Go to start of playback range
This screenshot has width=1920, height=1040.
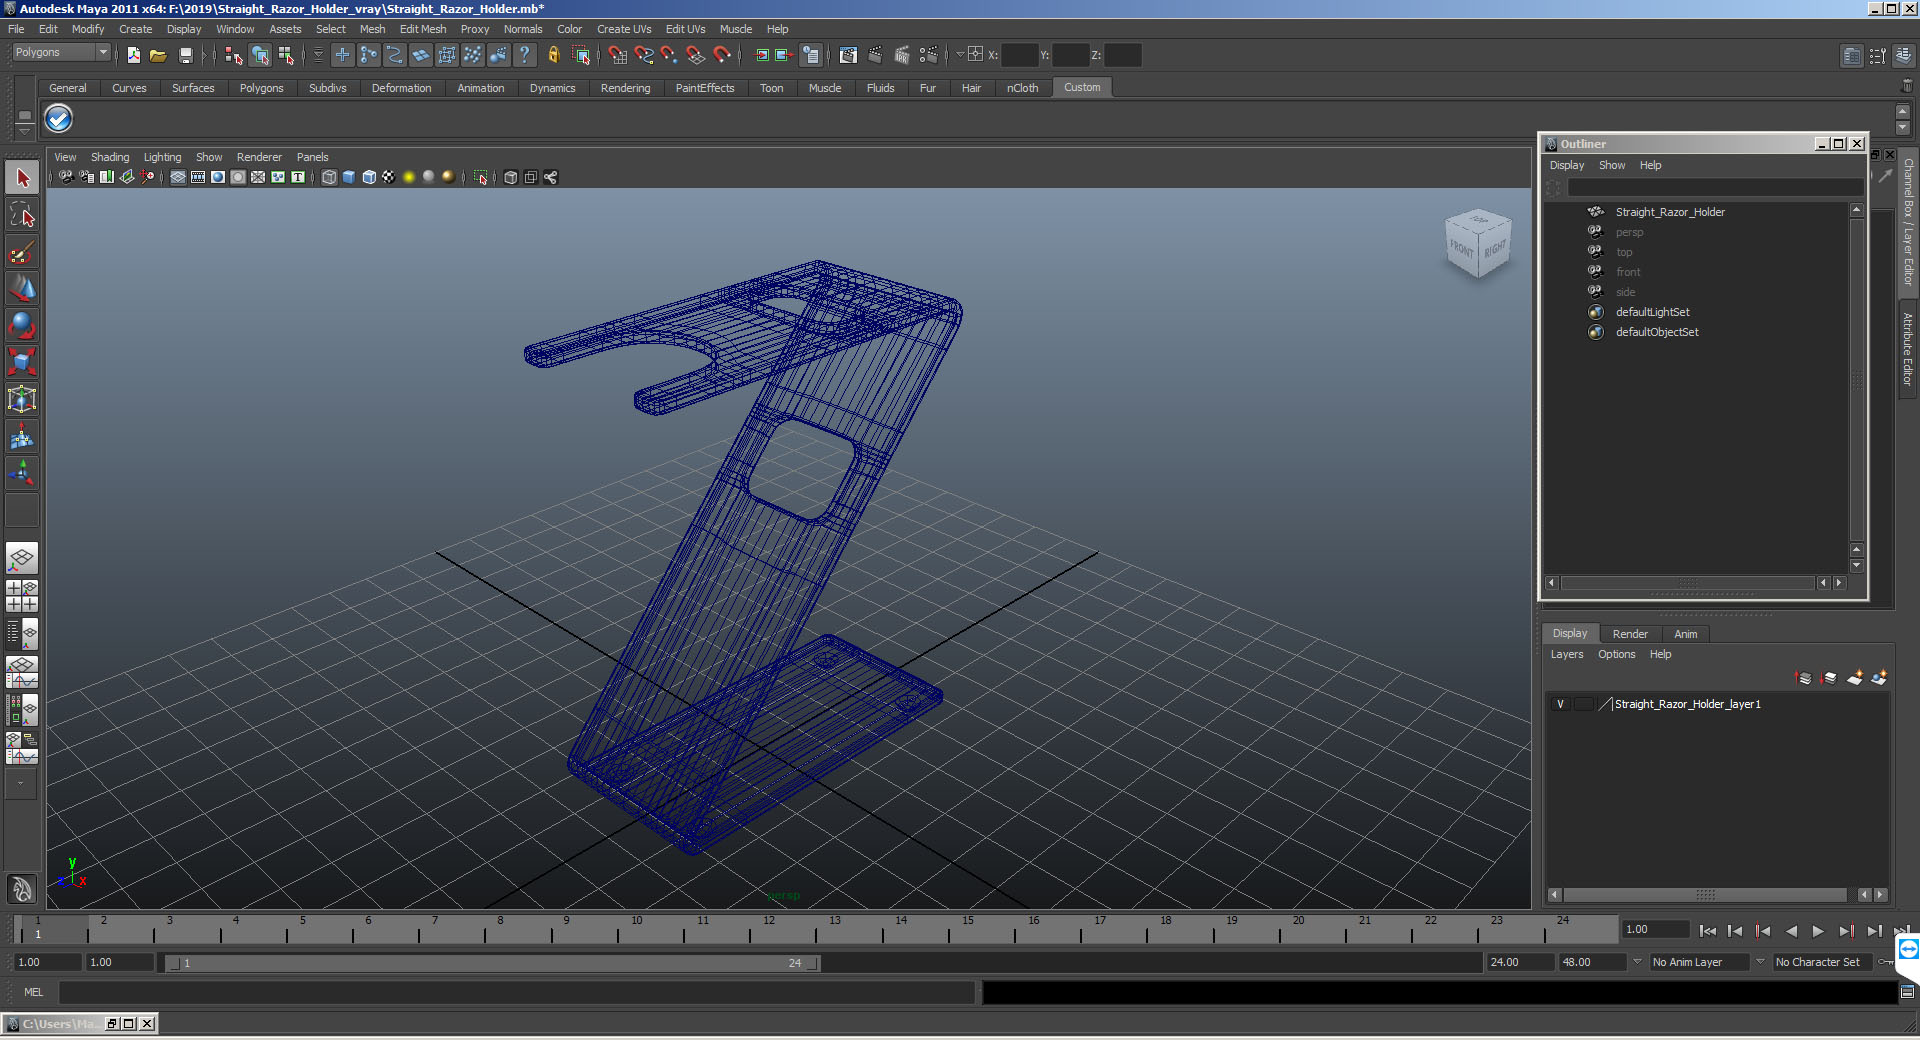1707,931
